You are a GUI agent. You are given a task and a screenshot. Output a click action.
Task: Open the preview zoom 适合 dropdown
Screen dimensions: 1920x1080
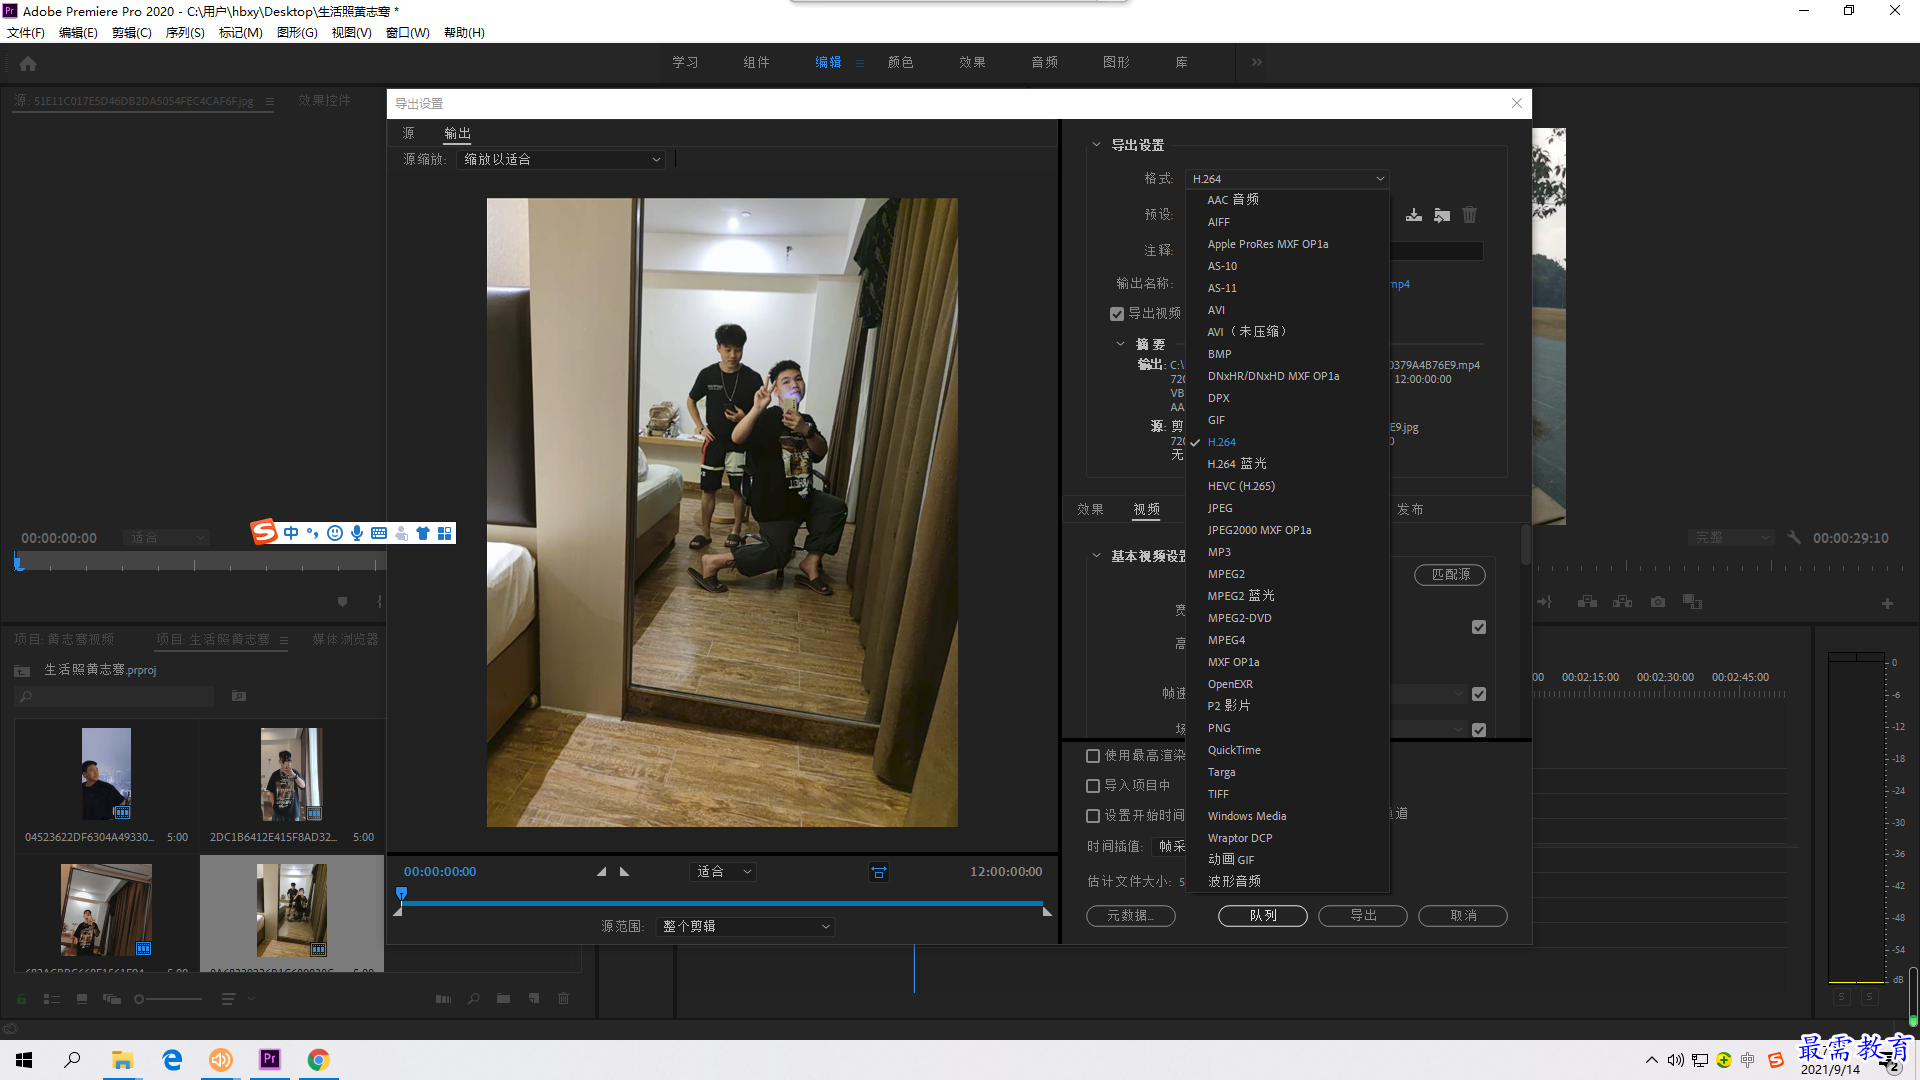pyautogui.click(x=722, y=872)
